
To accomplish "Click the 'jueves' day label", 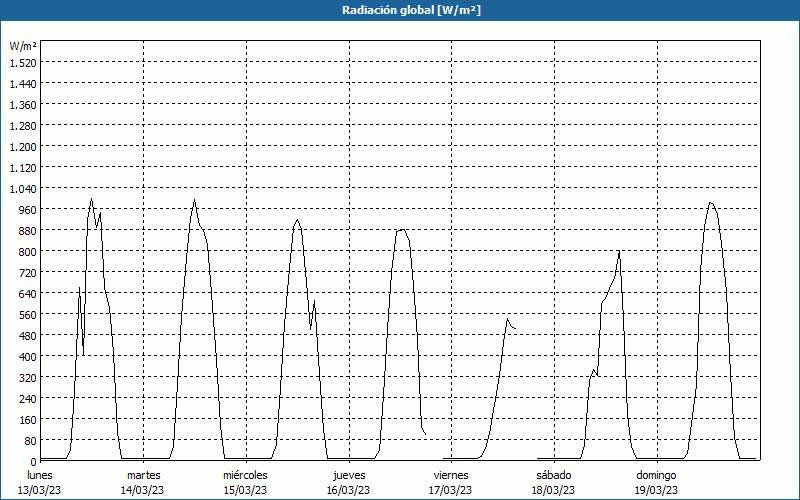I will 349,475.
